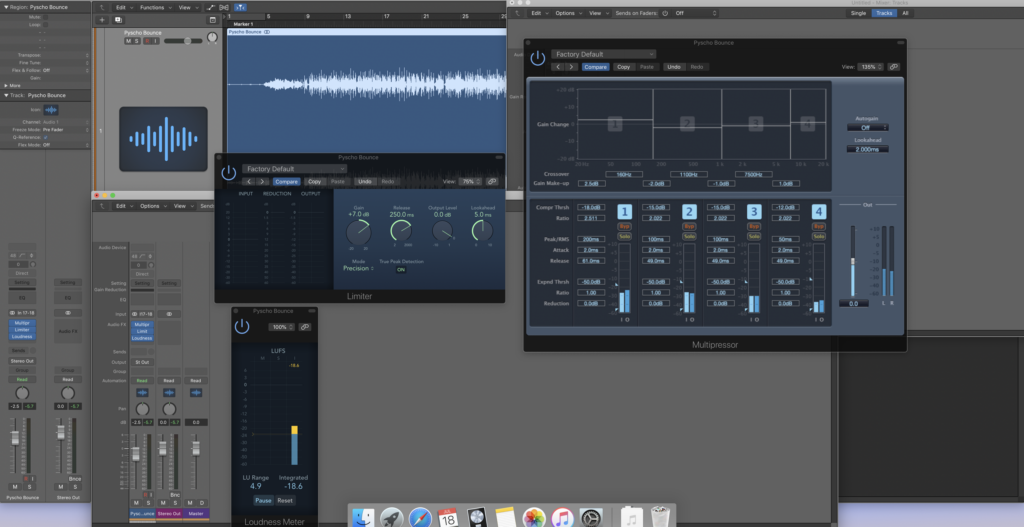The height and width of the screenshot is (527, 1024).
Task: Toggle Limiter plug-in power button
Action: (x=229, y=173)
